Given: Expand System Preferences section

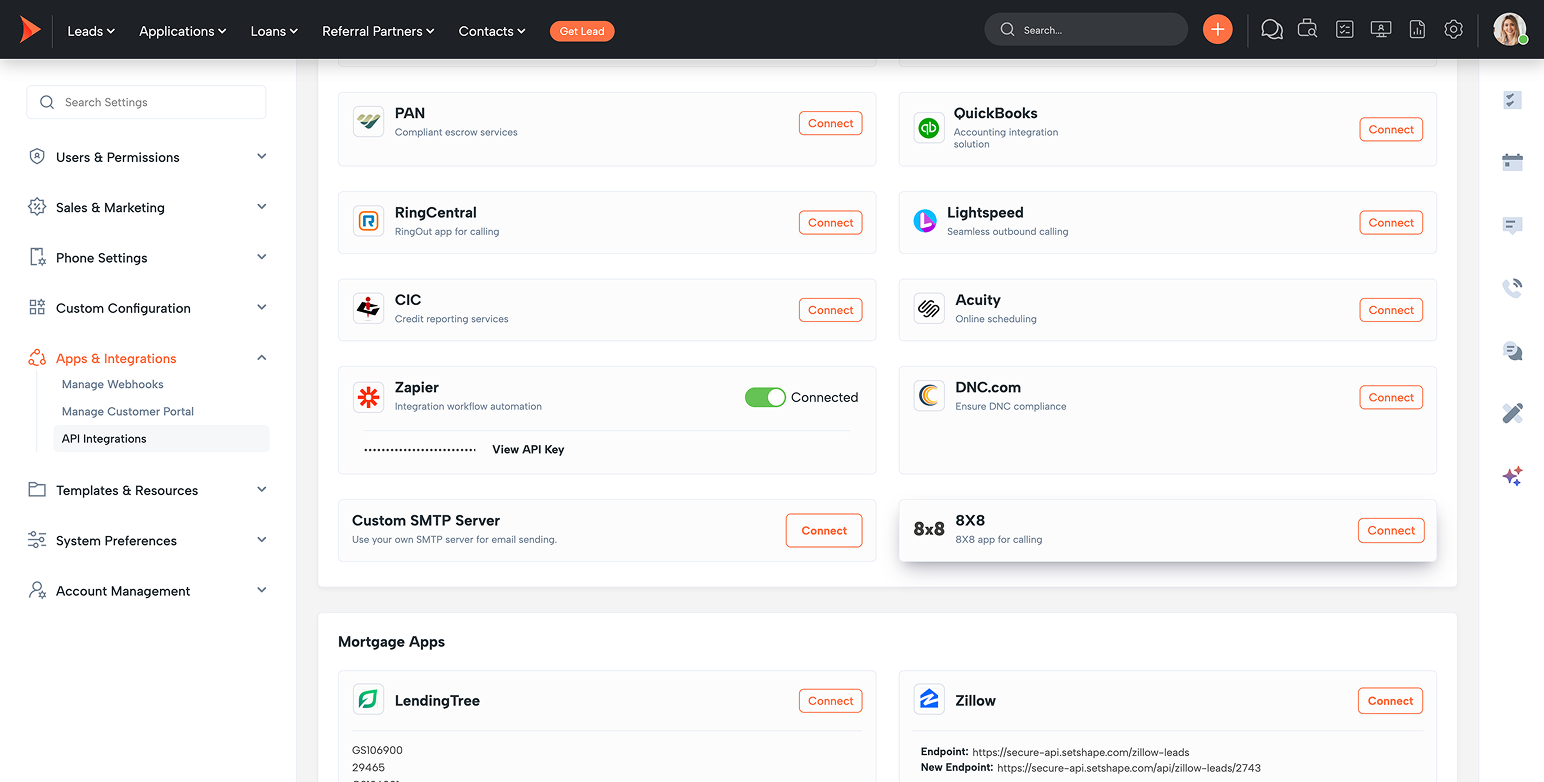Looking at the screenshot, I should pyautogui.click(x=148, y=540).
